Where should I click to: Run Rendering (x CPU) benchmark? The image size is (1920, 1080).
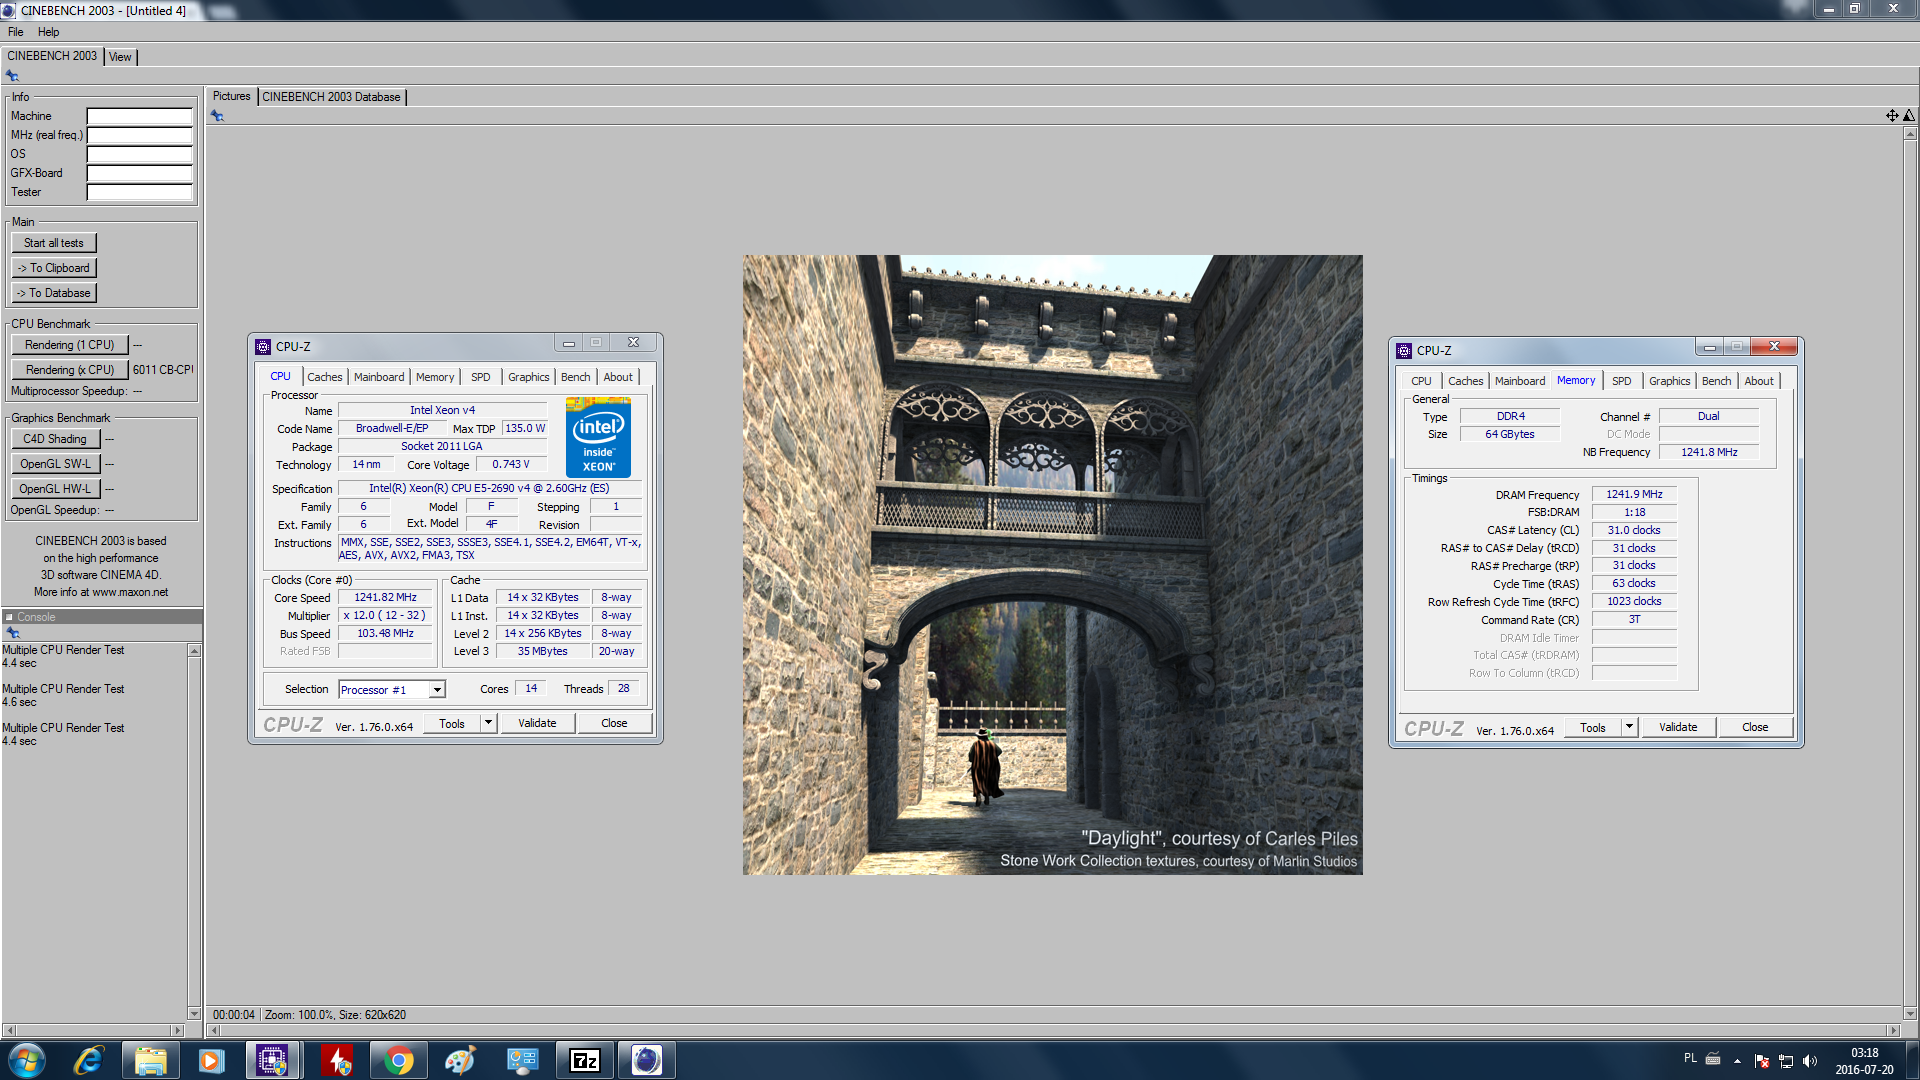(70, 370)
